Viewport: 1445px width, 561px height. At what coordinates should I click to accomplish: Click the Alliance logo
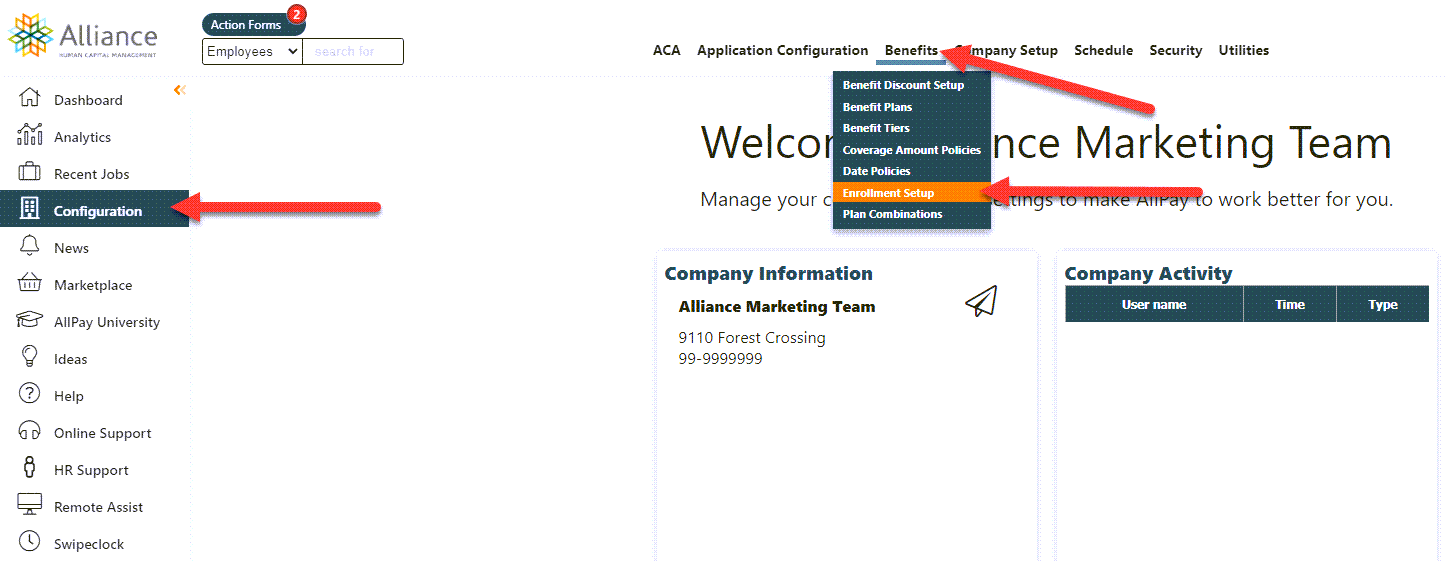pos(82,36)
